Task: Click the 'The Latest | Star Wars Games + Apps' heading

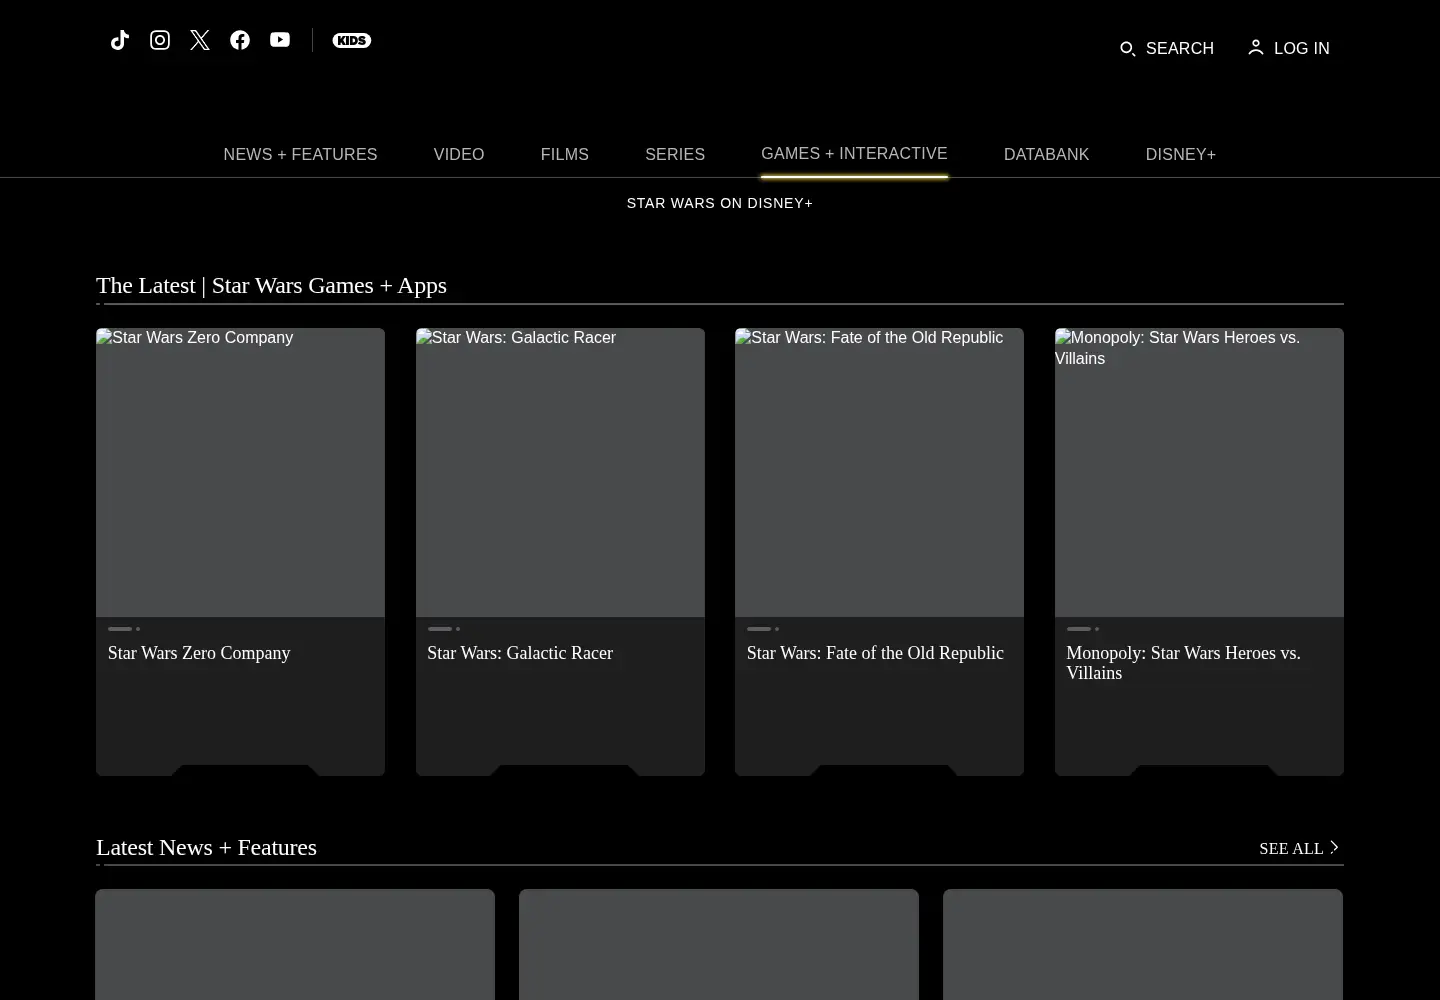Action: [x=271, y=285]
